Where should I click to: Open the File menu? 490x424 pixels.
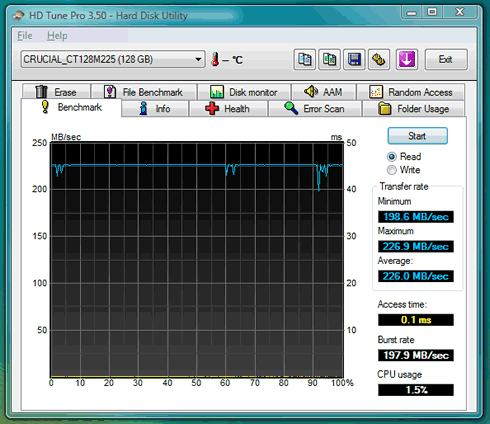tap(25, 36)
